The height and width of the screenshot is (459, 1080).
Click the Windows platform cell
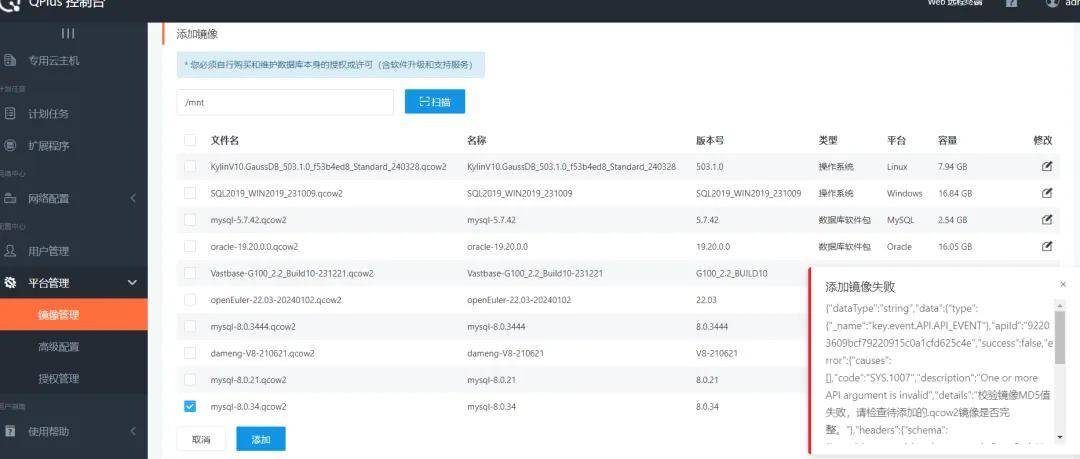pos(904,194)
